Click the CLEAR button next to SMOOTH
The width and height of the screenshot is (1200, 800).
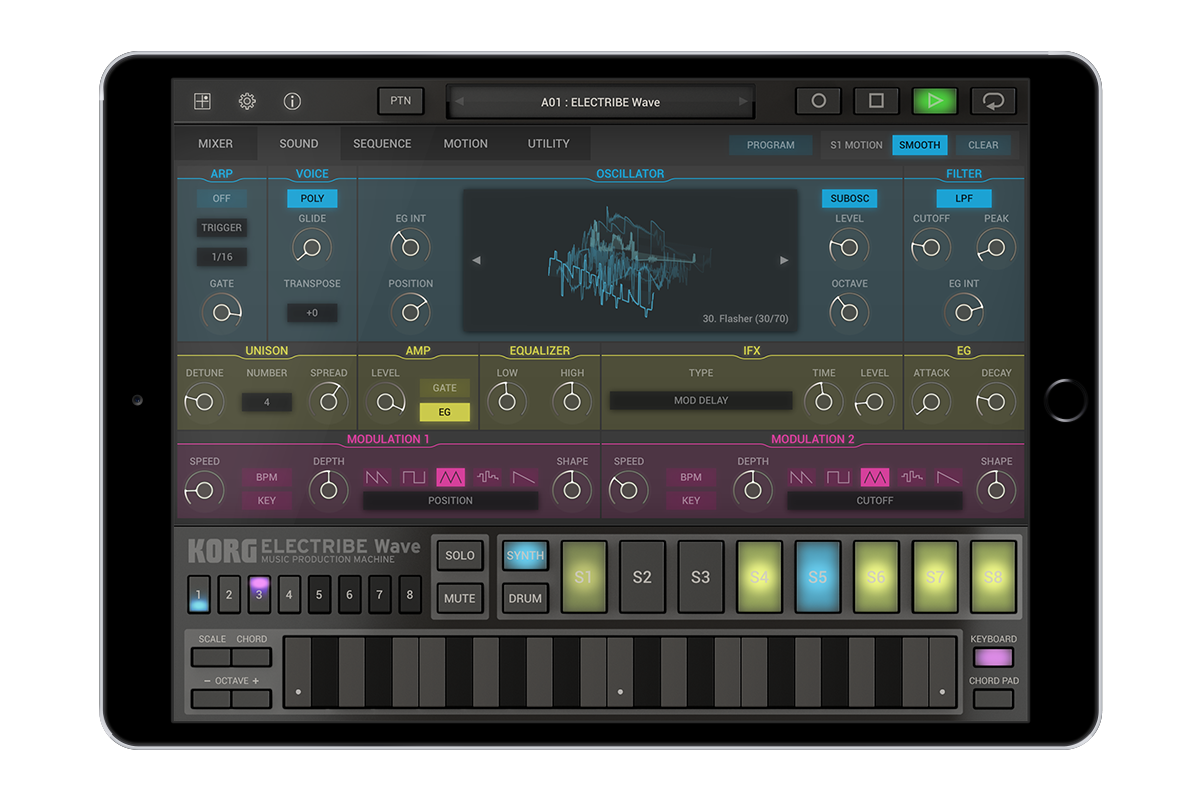click(983, 145)
